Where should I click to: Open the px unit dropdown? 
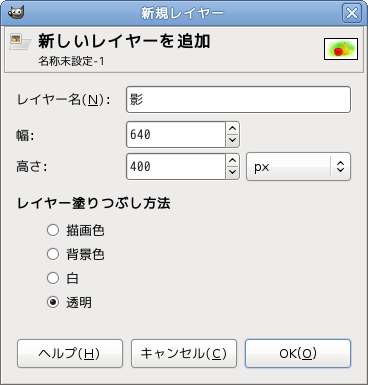click(298, 167)
